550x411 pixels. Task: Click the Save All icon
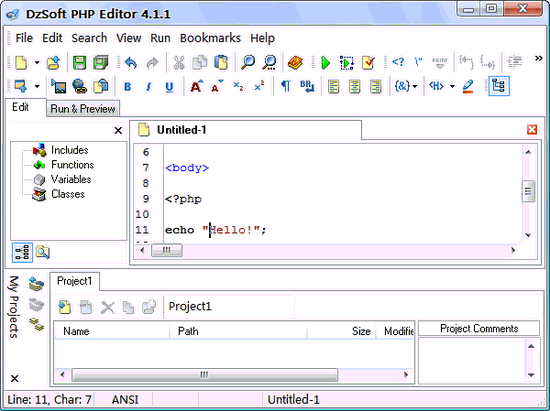click(x=101, y=63)
